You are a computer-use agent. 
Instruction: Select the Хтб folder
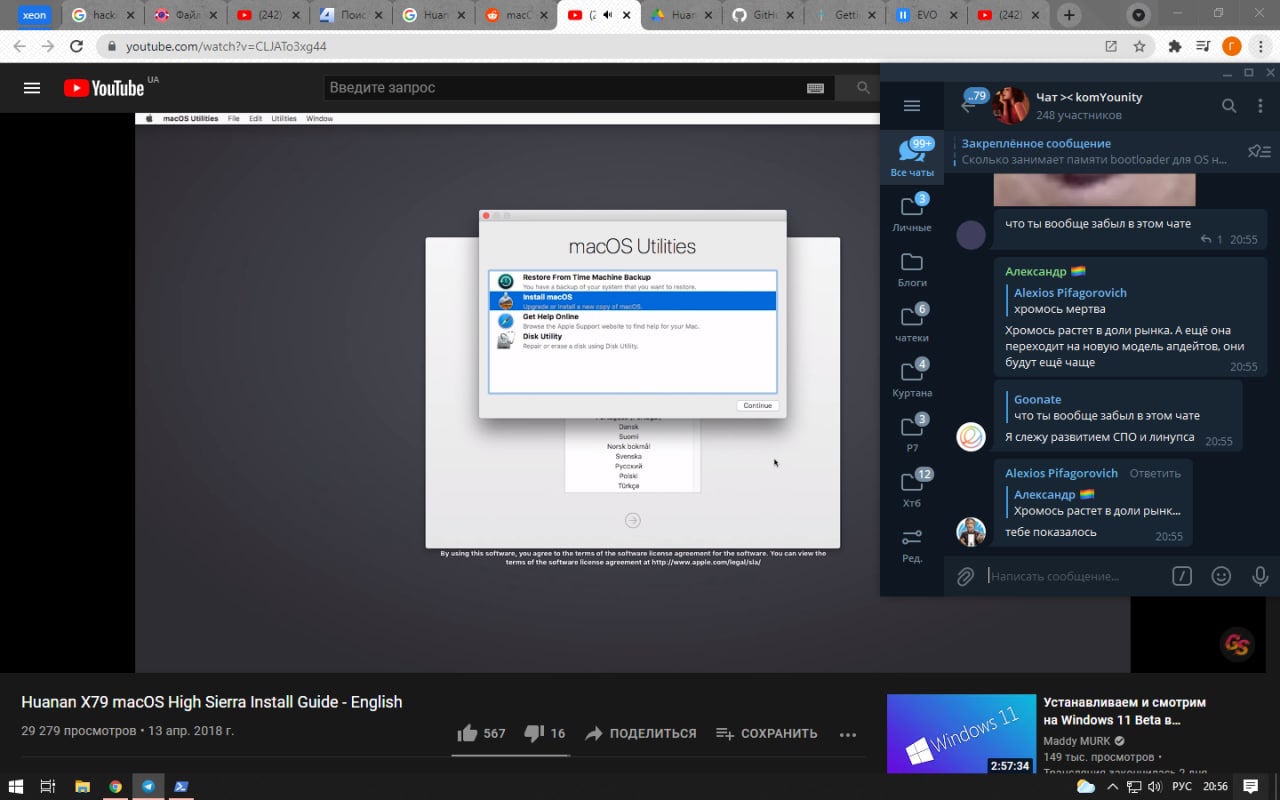coord(912,487)
